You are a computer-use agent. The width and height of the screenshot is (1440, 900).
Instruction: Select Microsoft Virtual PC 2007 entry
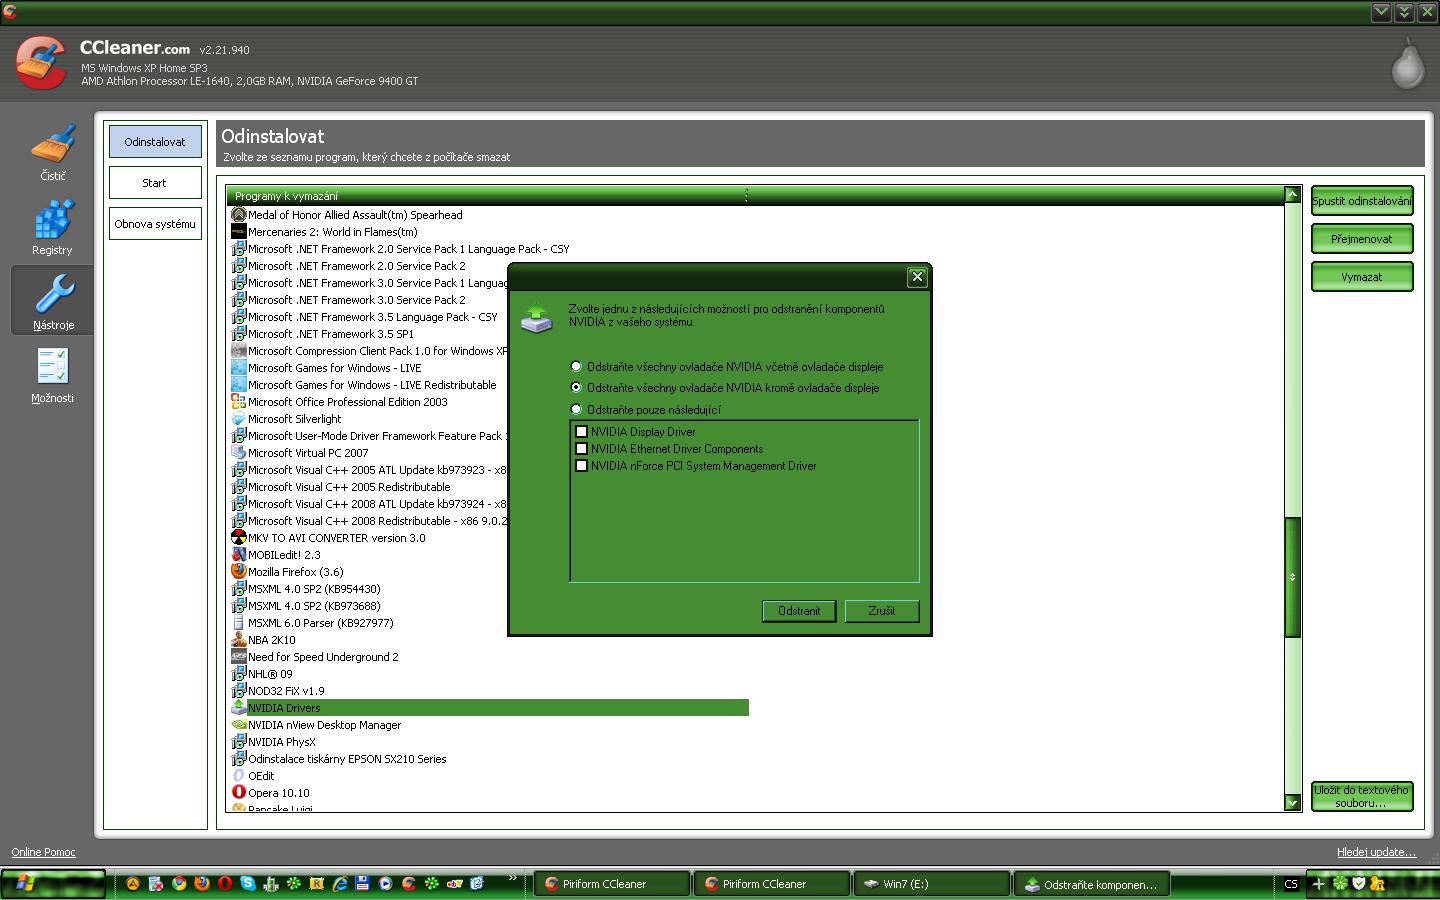308,453
